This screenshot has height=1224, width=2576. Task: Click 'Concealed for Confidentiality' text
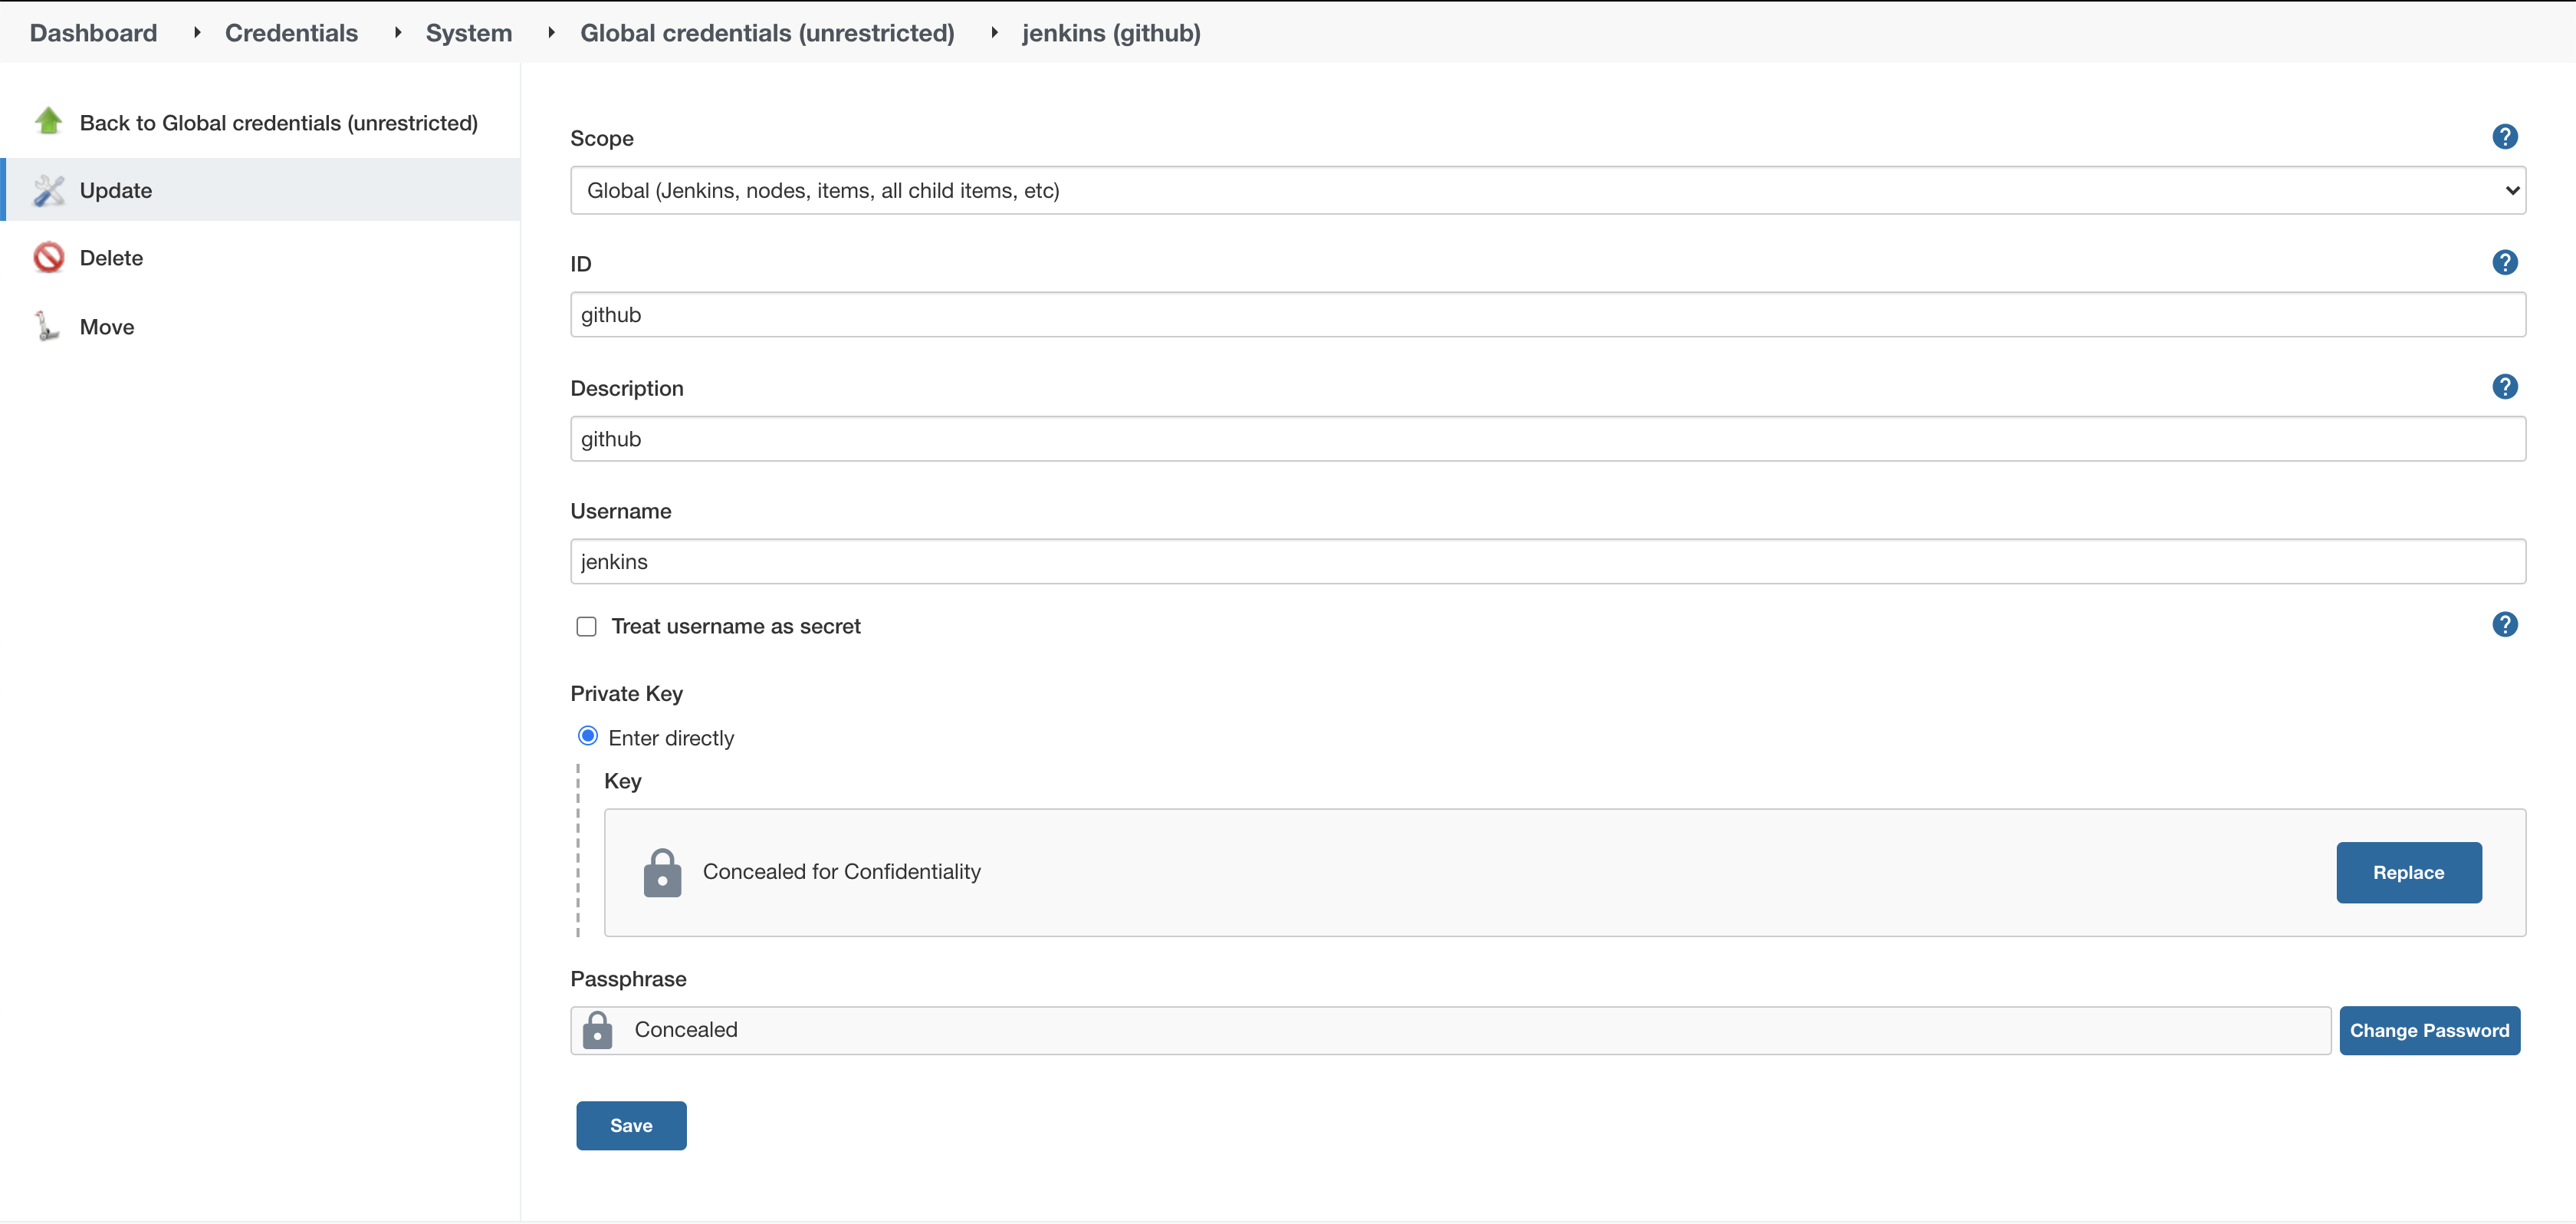click(841, 872)
